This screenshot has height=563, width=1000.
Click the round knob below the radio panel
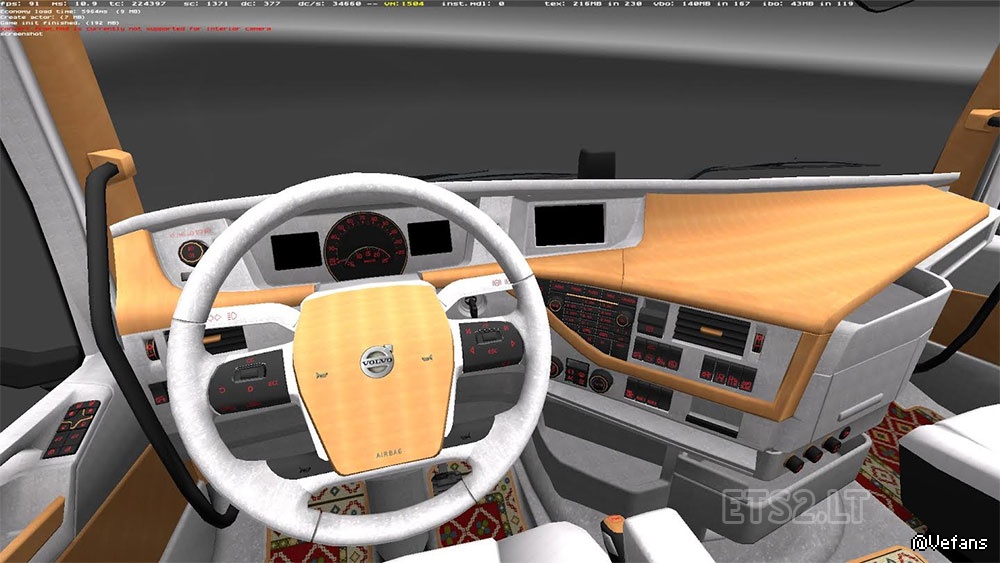[x=600, y=381]
